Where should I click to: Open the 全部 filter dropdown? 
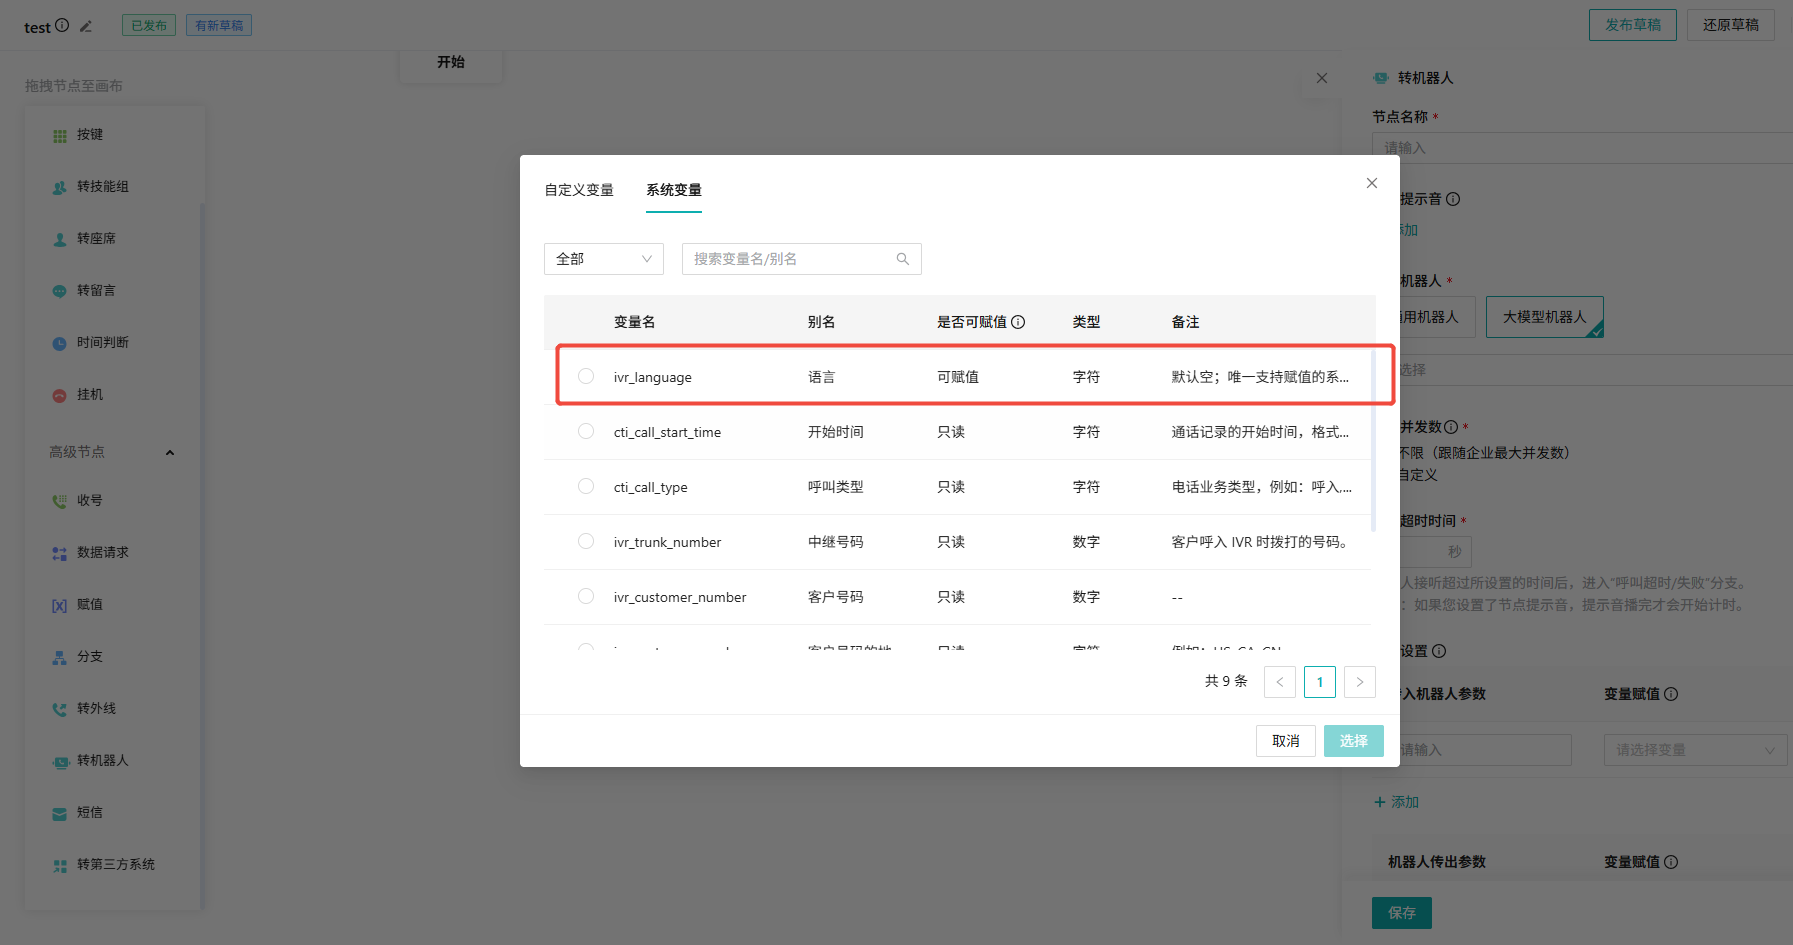604,259
